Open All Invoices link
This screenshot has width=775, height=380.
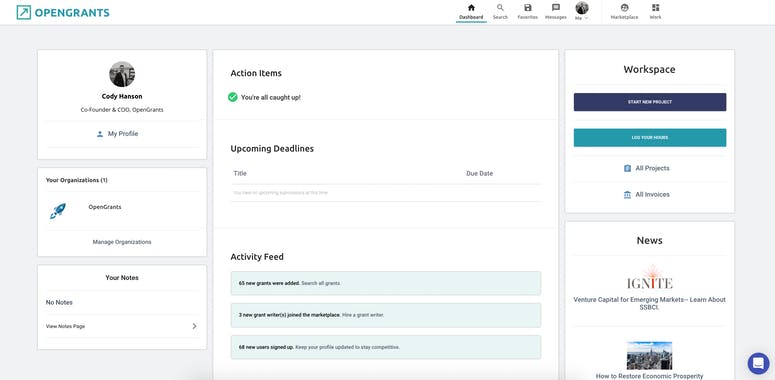coord(652,195)
